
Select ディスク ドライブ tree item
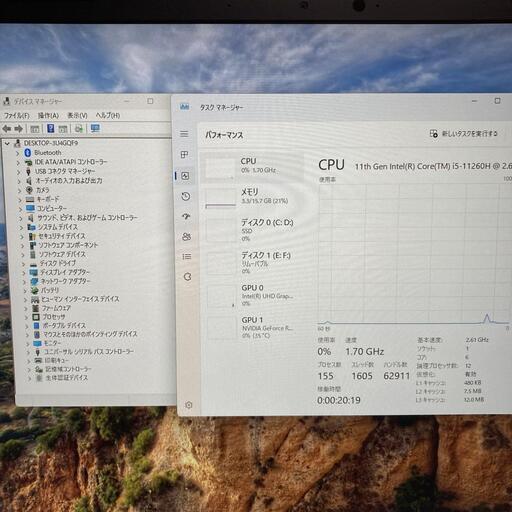click(x=53, y=264)
